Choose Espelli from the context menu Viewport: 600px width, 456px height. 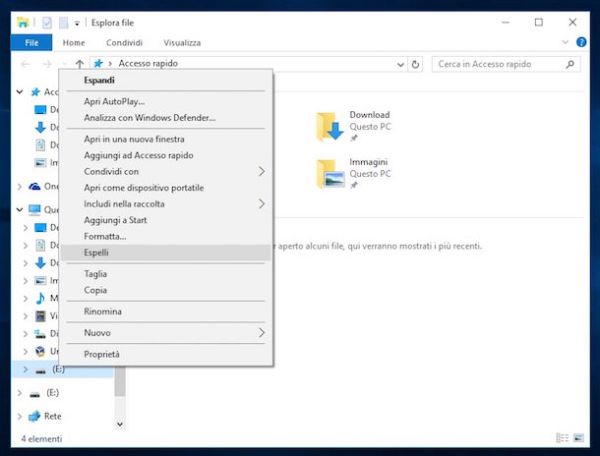click(x=96, y=254)
